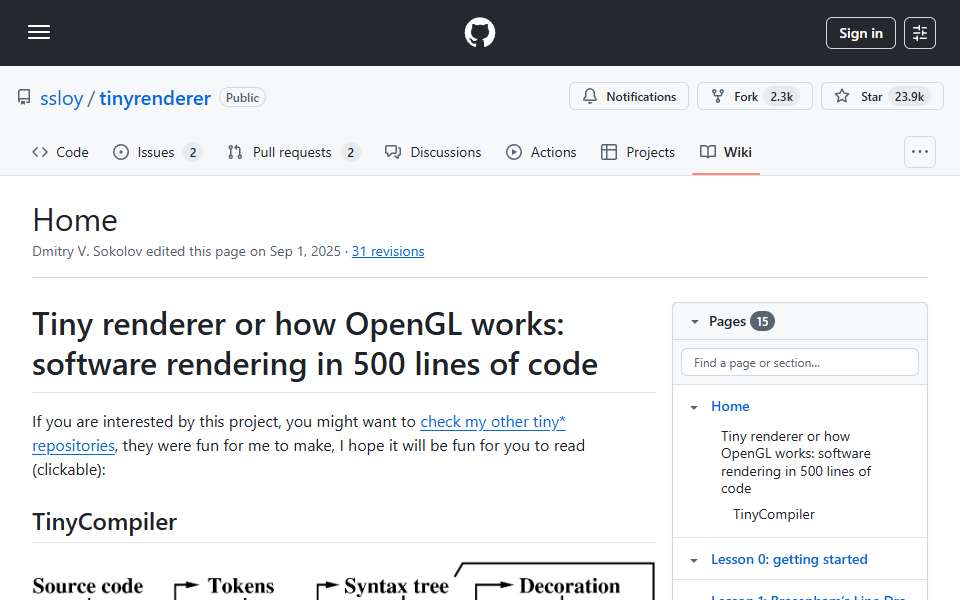Viewport: 960px width, 600px height.
Task: Click the Wiki book icon
Action: (708, 152)
